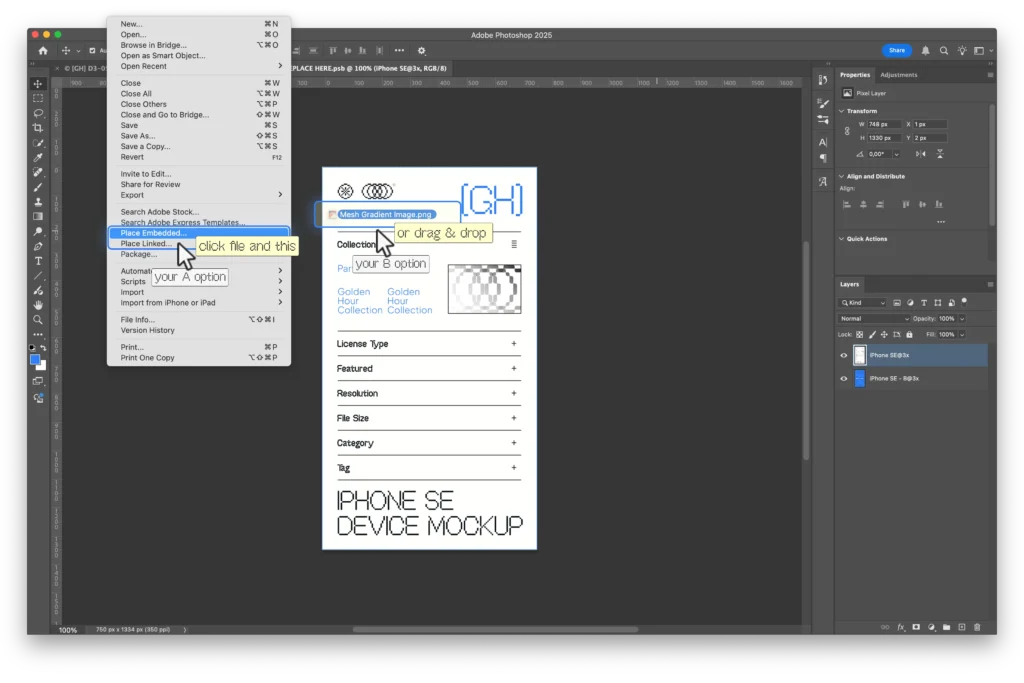Select the Crop tool
This screenshot has height=683, width=1024.
(38, 128)
